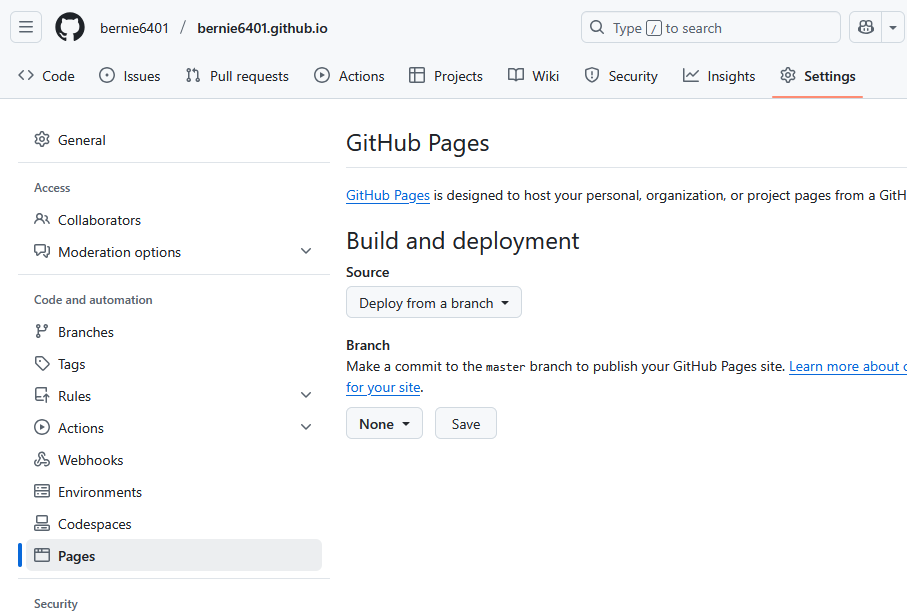Open the Copilot chat icon
This screenshot has width=907, height=616.
tap(865, 27)
